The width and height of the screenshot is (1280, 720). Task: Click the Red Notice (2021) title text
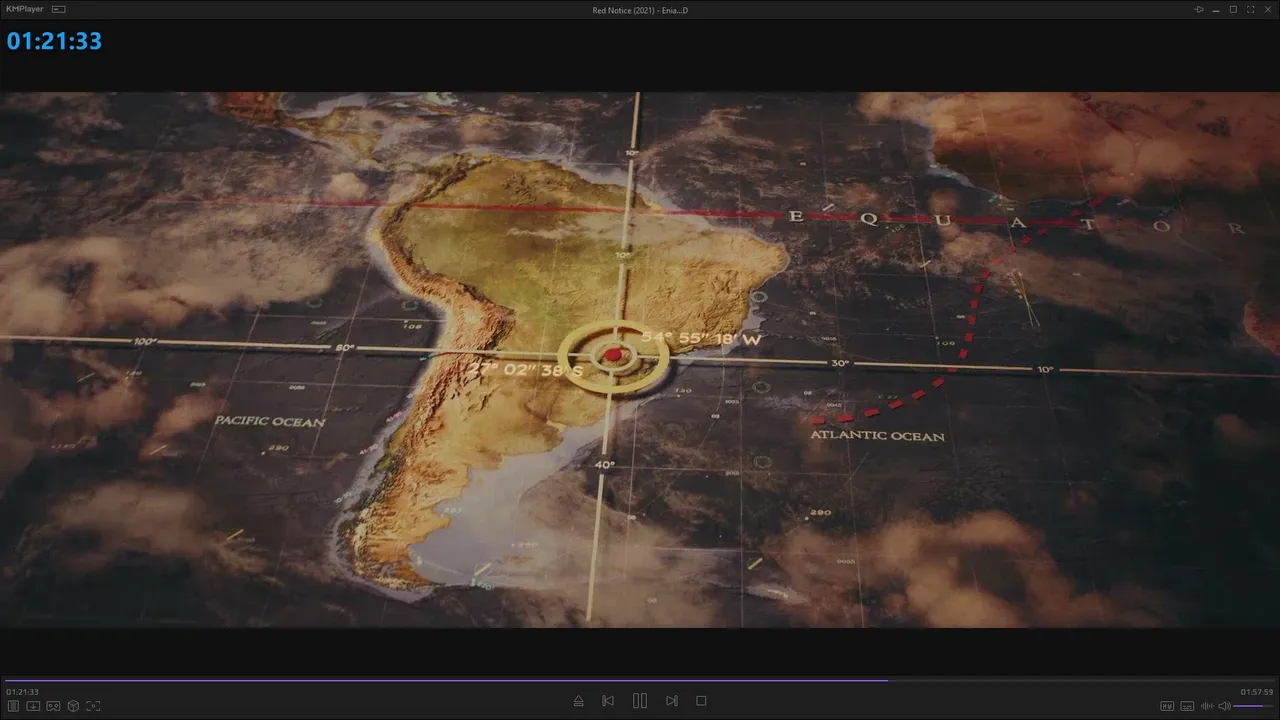pos(640,10)
